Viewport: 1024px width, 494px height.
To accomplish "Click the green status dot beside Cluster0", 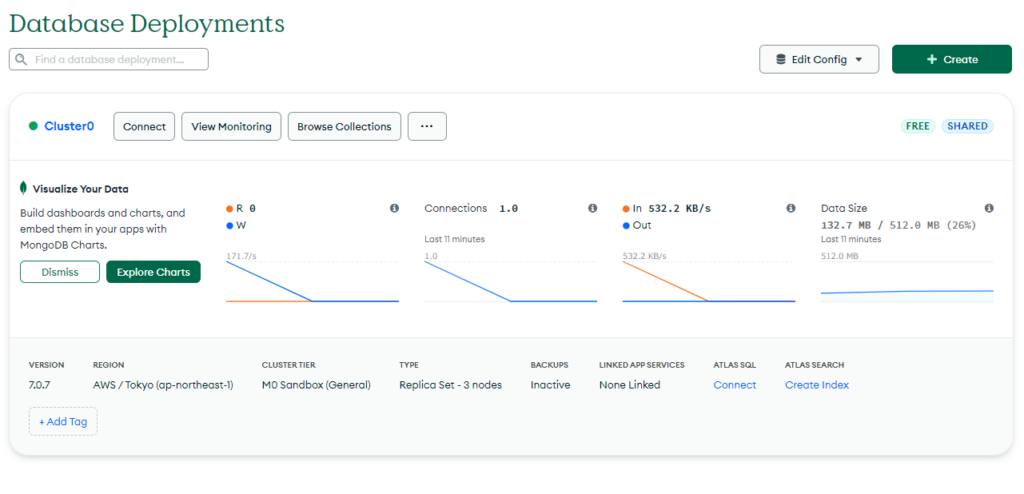I will point(33,126).
